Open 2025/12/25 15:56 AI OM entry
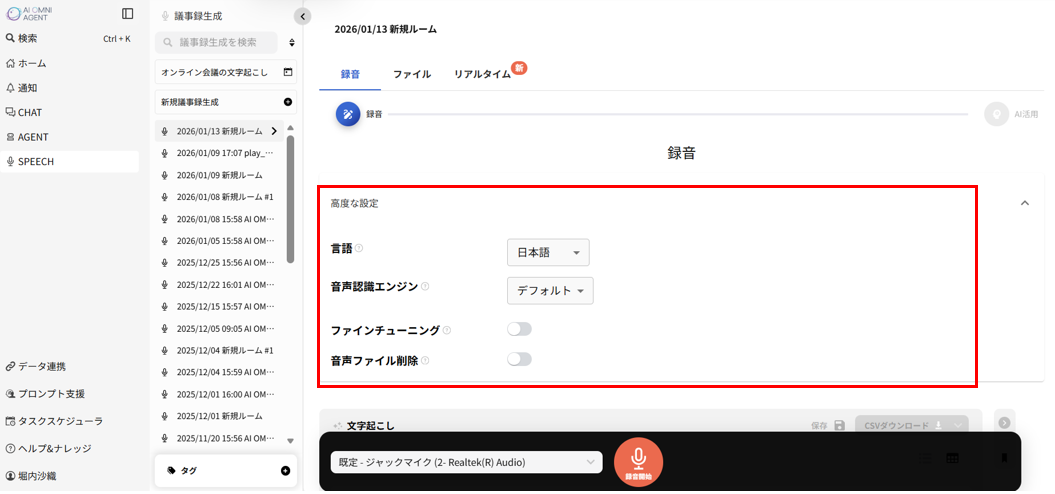The height and width of the screenshot is (494, 1055). (219, 262)
